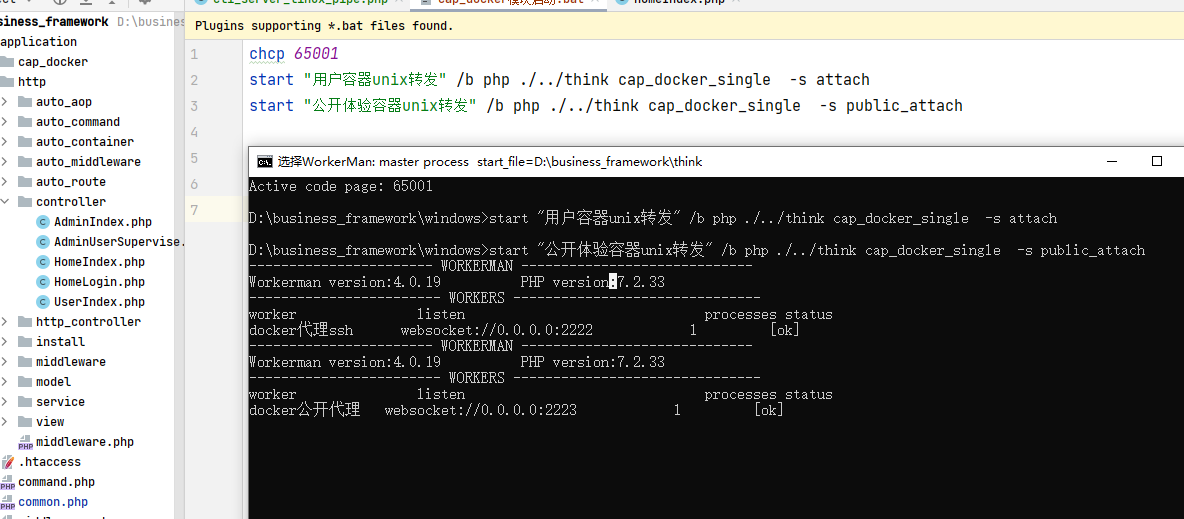
Task: Expand the http_controller folder chevron
Action: coord(5,322)
